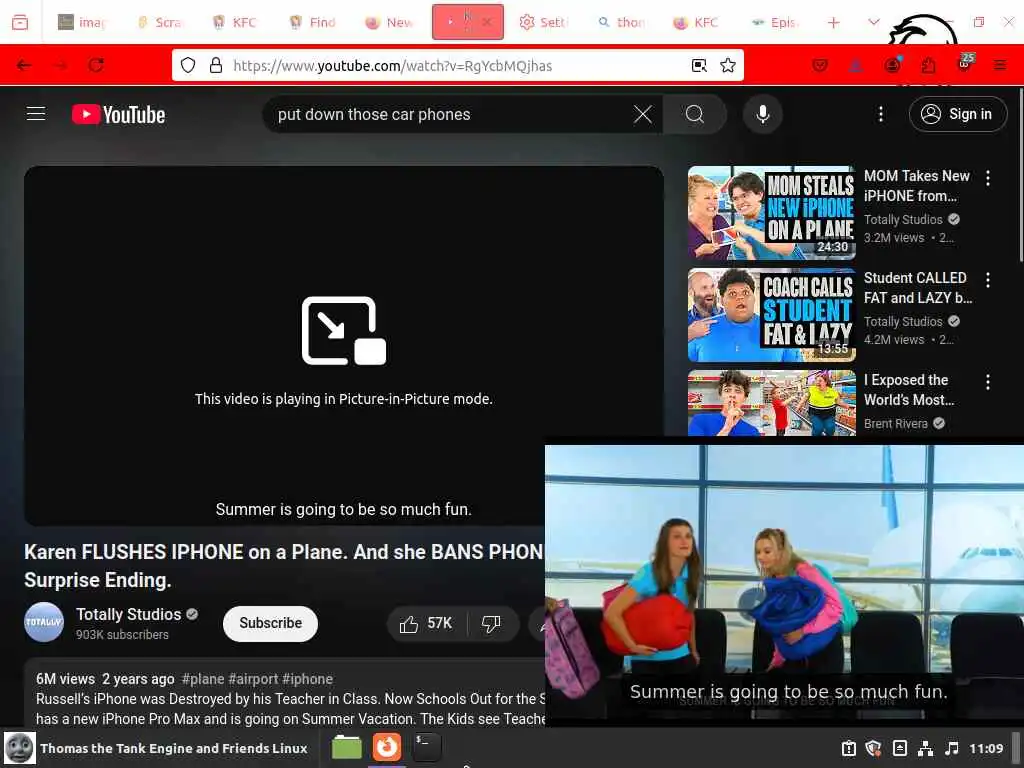Viewport: 1024px width, 768px height.
Task: Open options for MOM Takes New iPhone video
Action: tap(988, 178)
